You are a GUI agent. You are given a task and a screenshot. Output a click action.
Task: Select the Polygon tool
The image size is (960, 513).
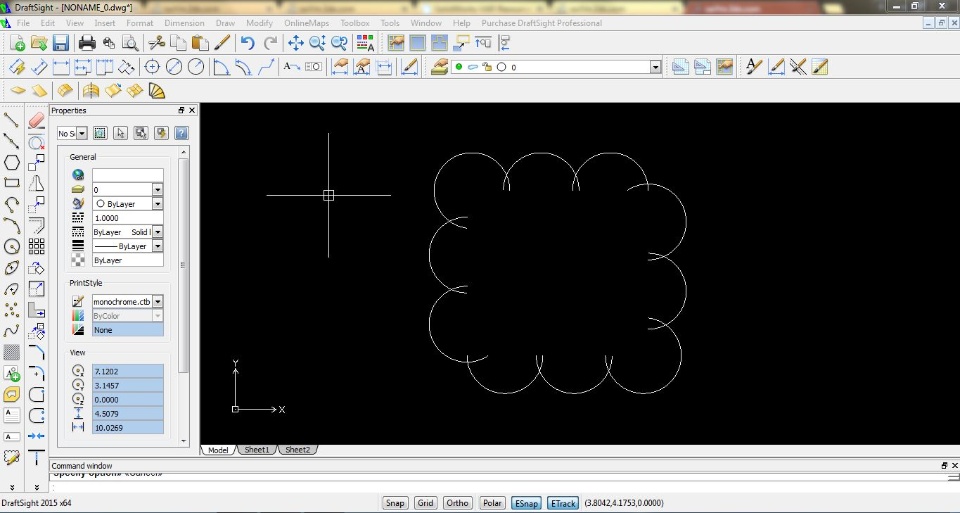(x=12, y=162)
